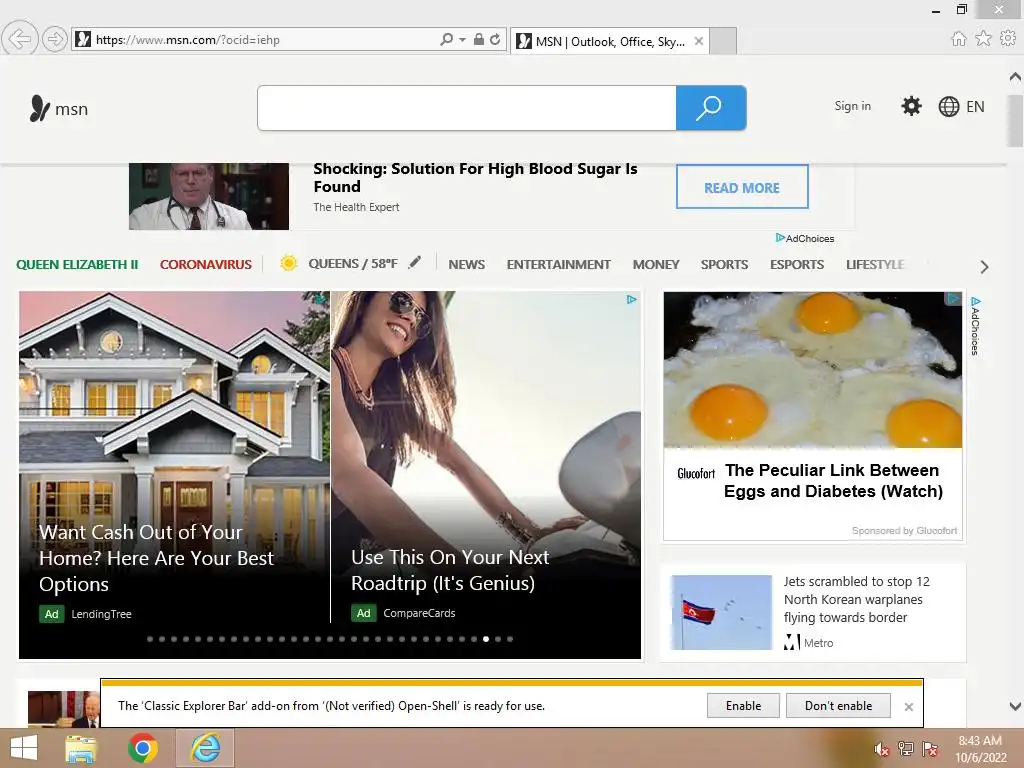Click the AdChoices link below banner ad

[x=805, y=238]
